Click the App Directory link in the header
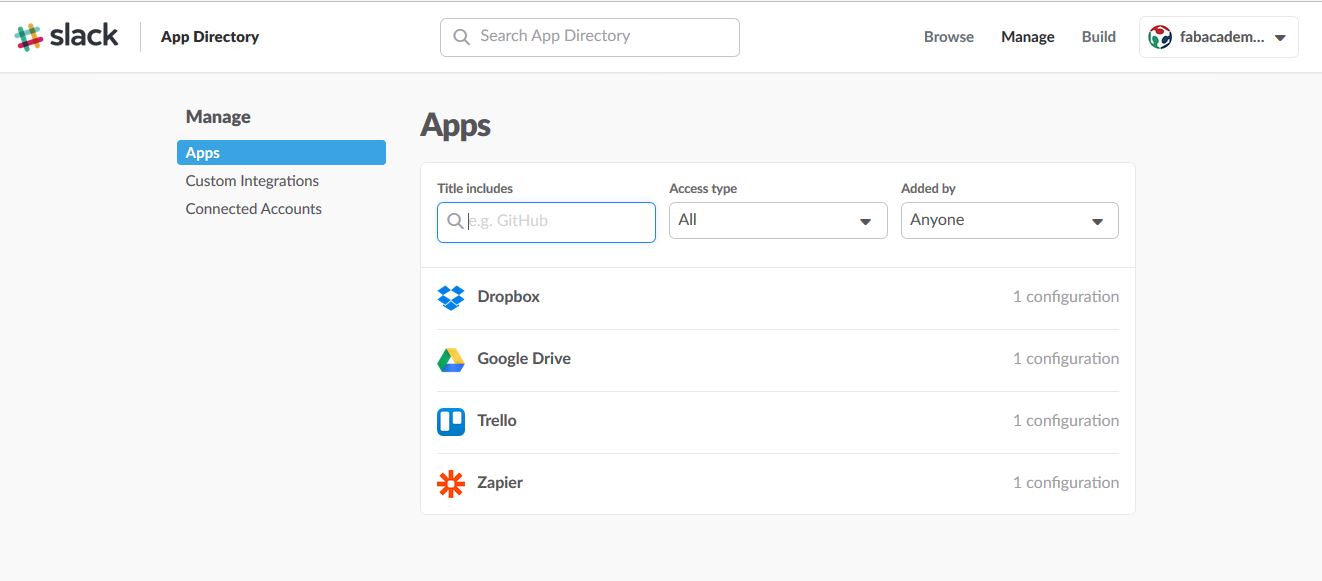The image size is (1322, 581). [210, 37]
